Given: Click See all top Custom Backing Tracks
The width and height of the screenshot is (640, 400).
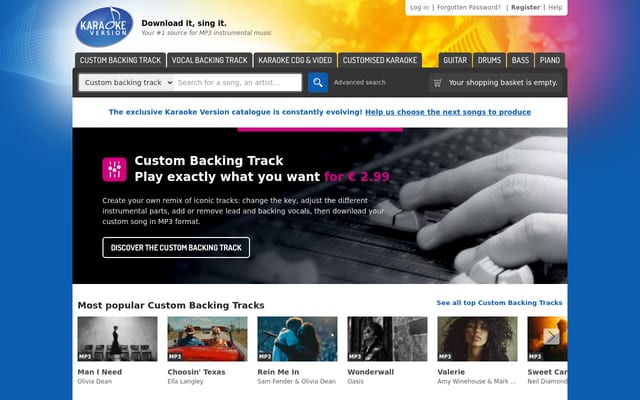Looking at the screenshot, I should pyautogui.click(x=499, y=302).
